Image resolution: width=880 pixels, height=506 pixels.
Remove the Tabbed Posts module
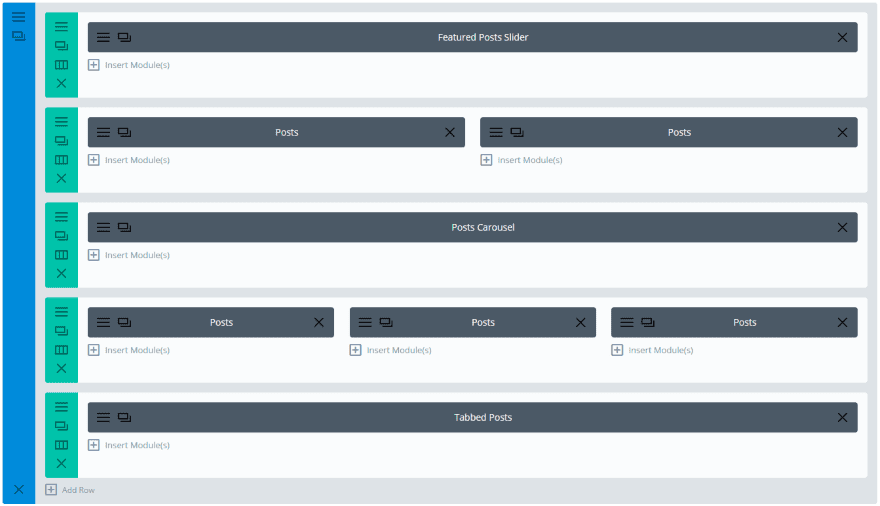[842, 417]
